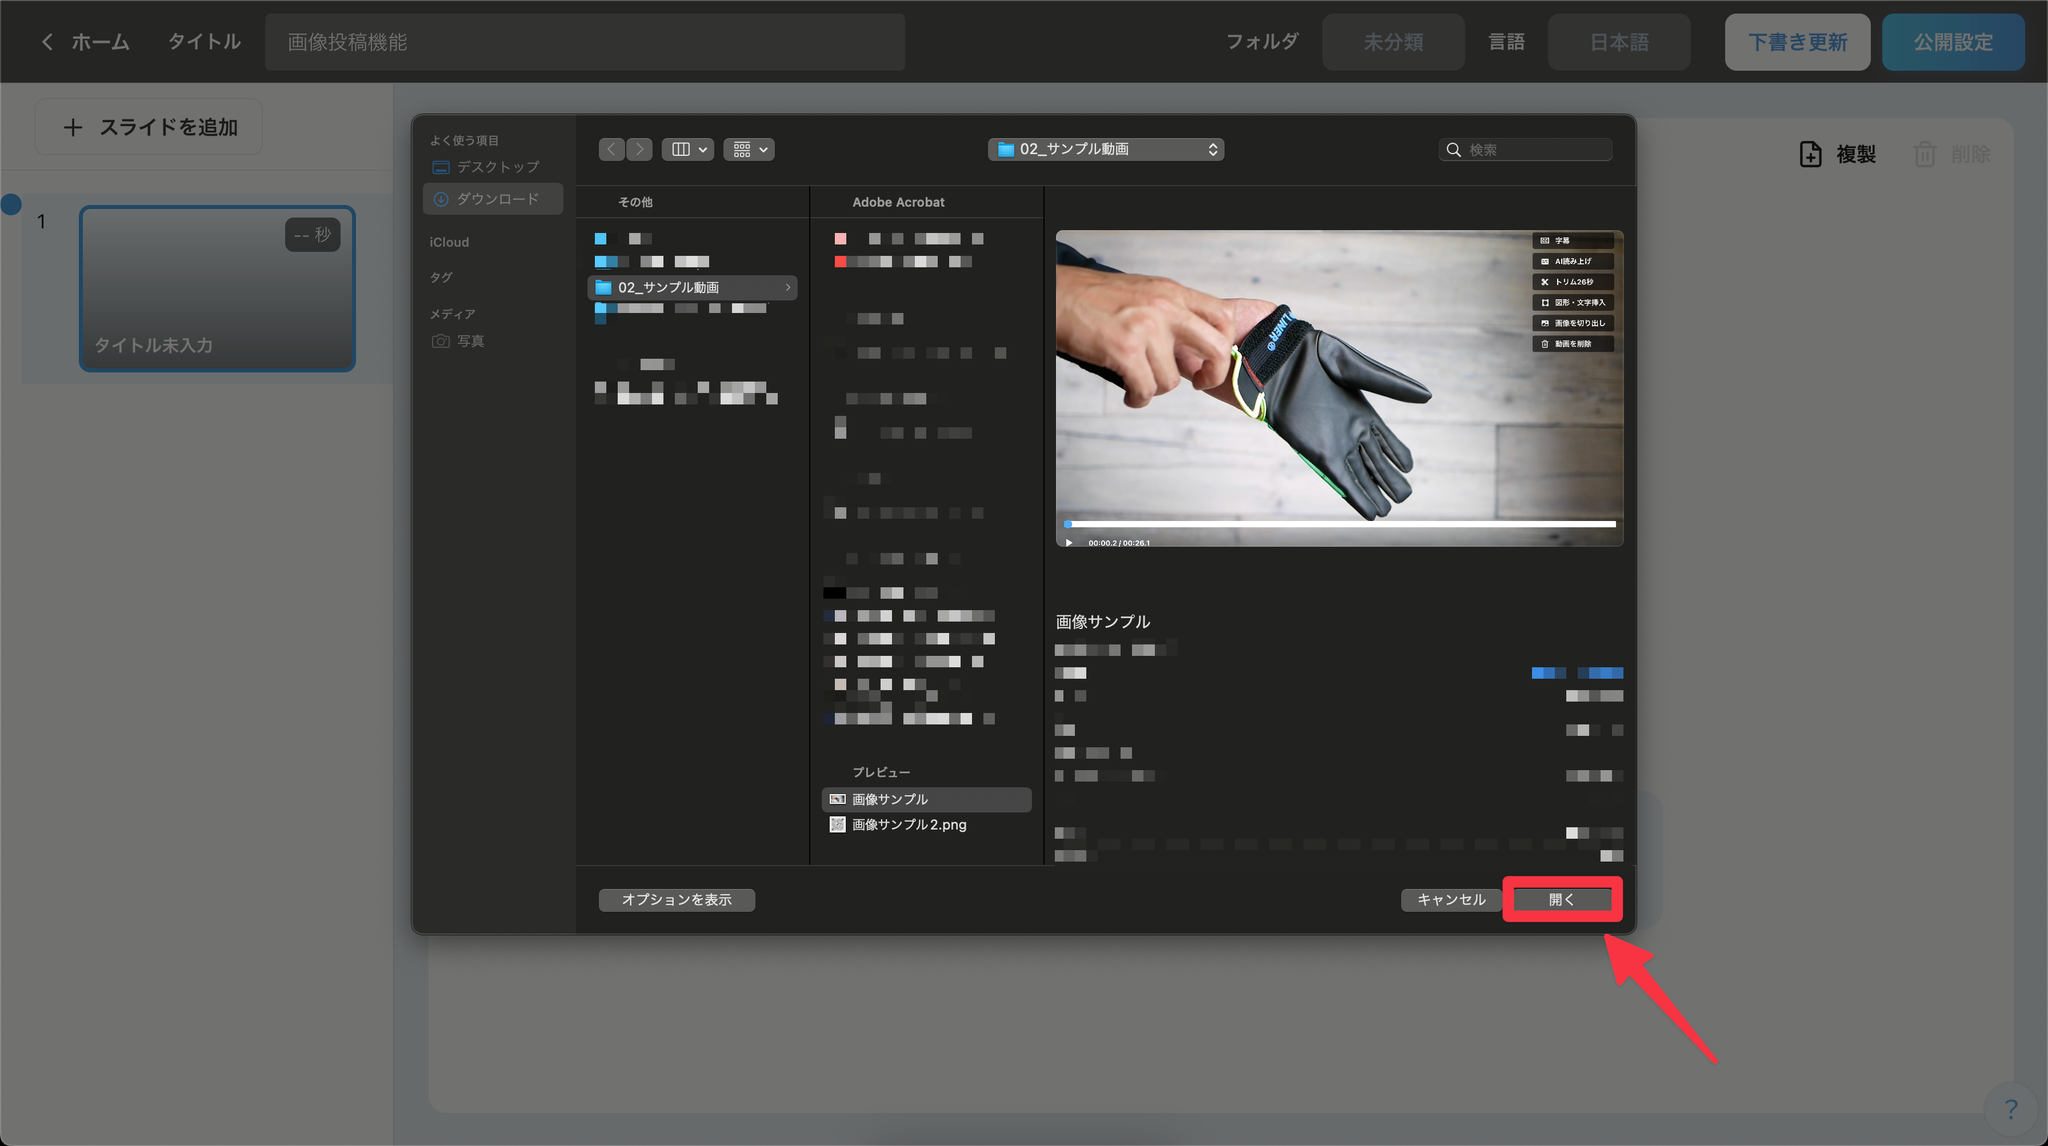Click the help question mark icon
The height and width of the screenshot is (1146, 2048).
[x=2010, y=1108]
